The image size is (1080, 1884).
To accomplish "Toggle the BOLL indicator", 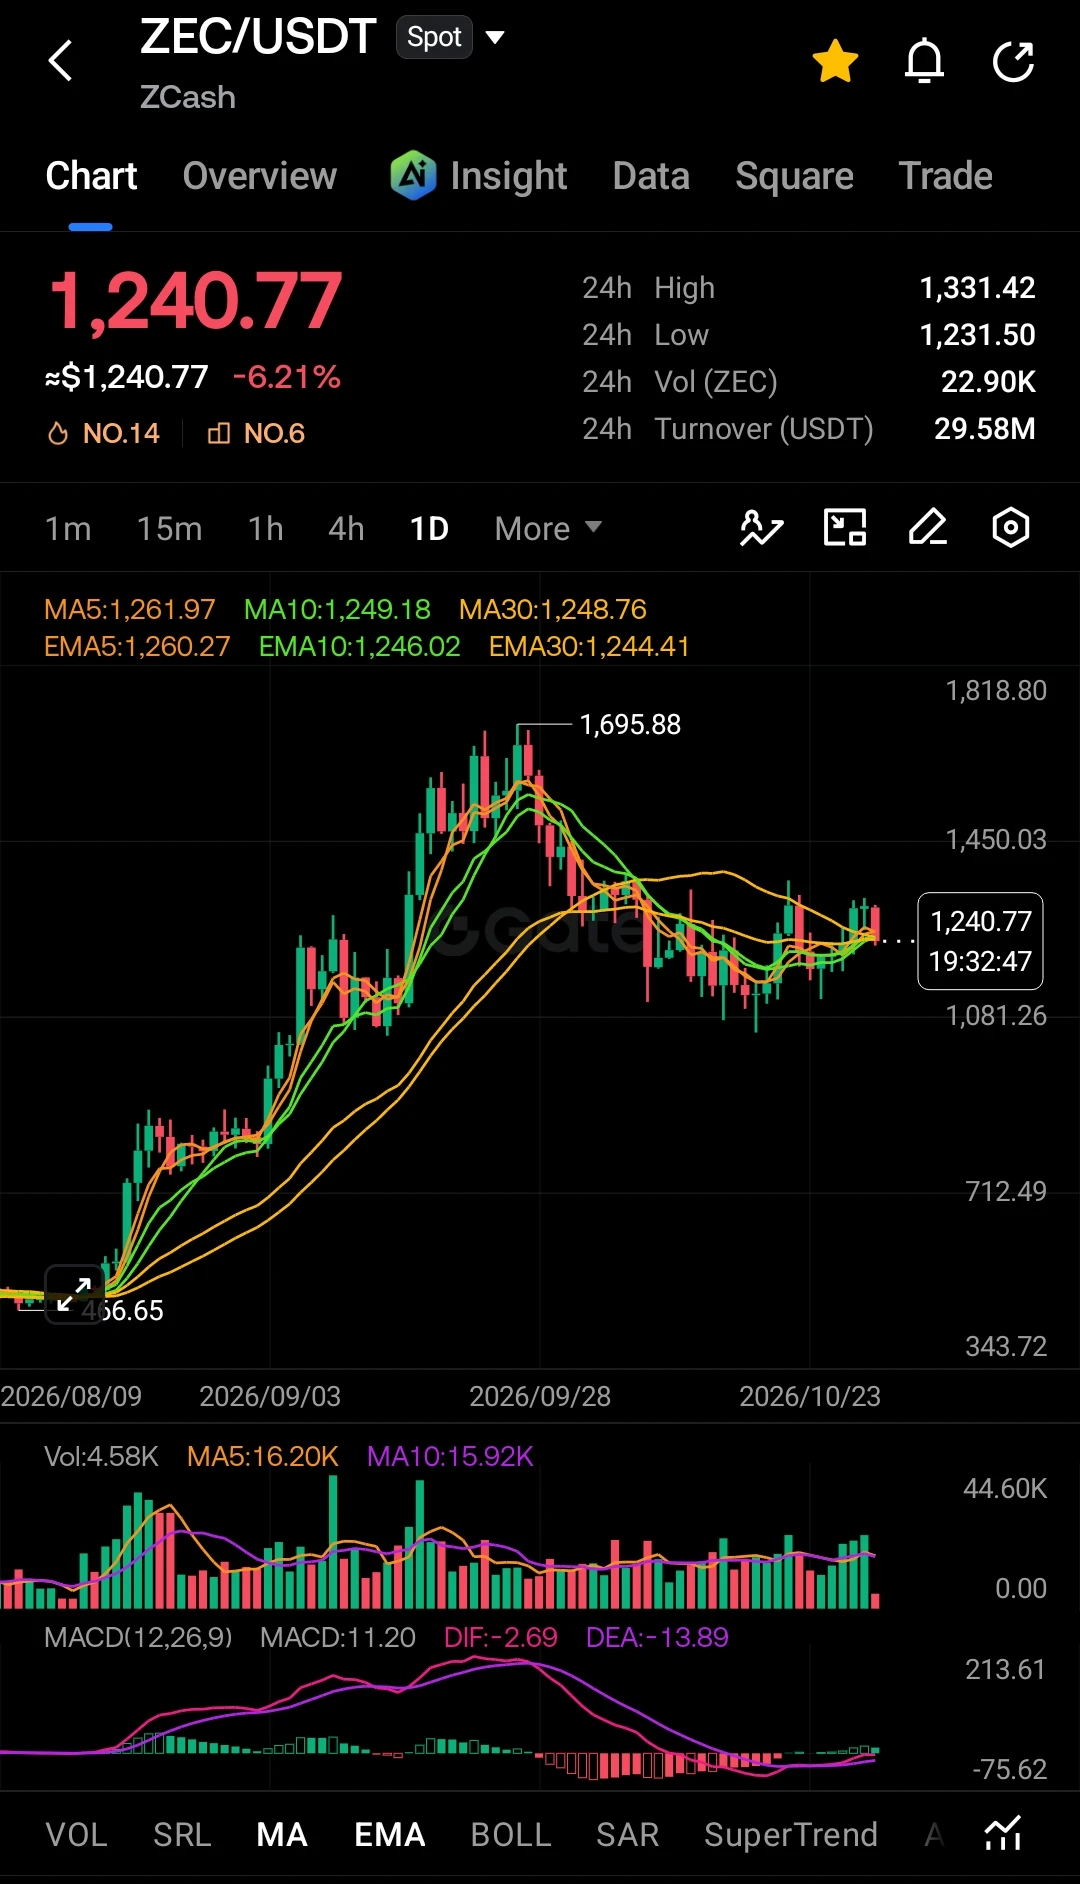I will tap(511, 1835).
